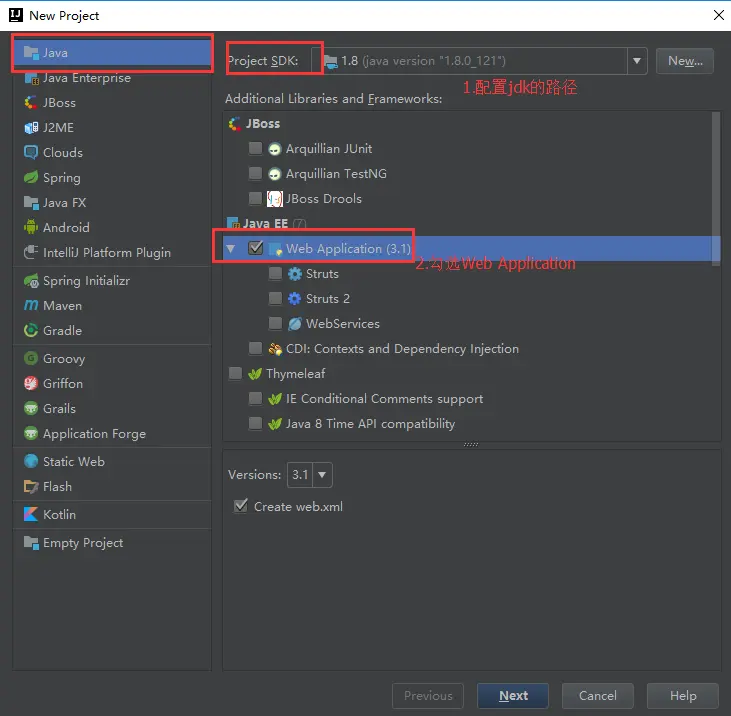This screenshot has height=716, width=731.
Task: Select the Android robot icon
Action: (x=31, y=227)
